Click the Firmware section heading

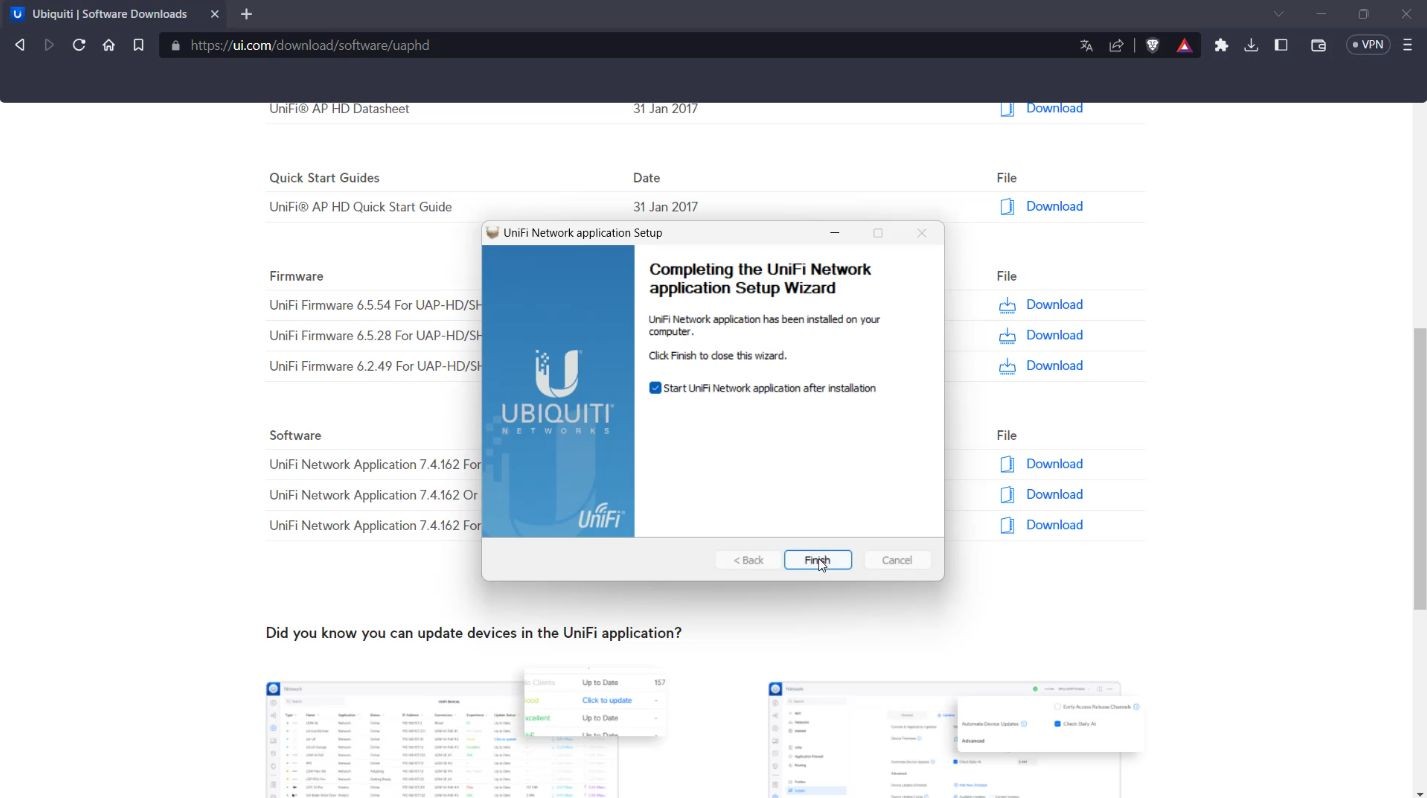point(296,276)
